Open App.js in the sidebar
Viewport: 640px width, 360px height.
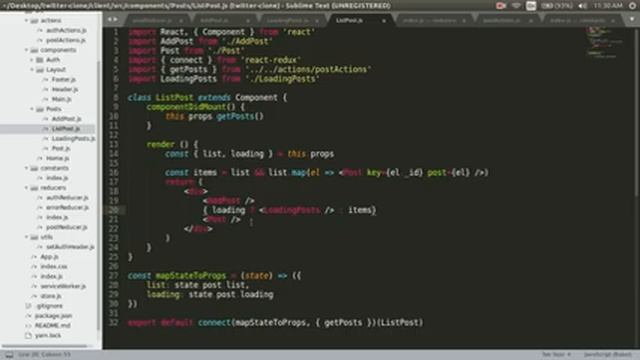pos(49,256)
